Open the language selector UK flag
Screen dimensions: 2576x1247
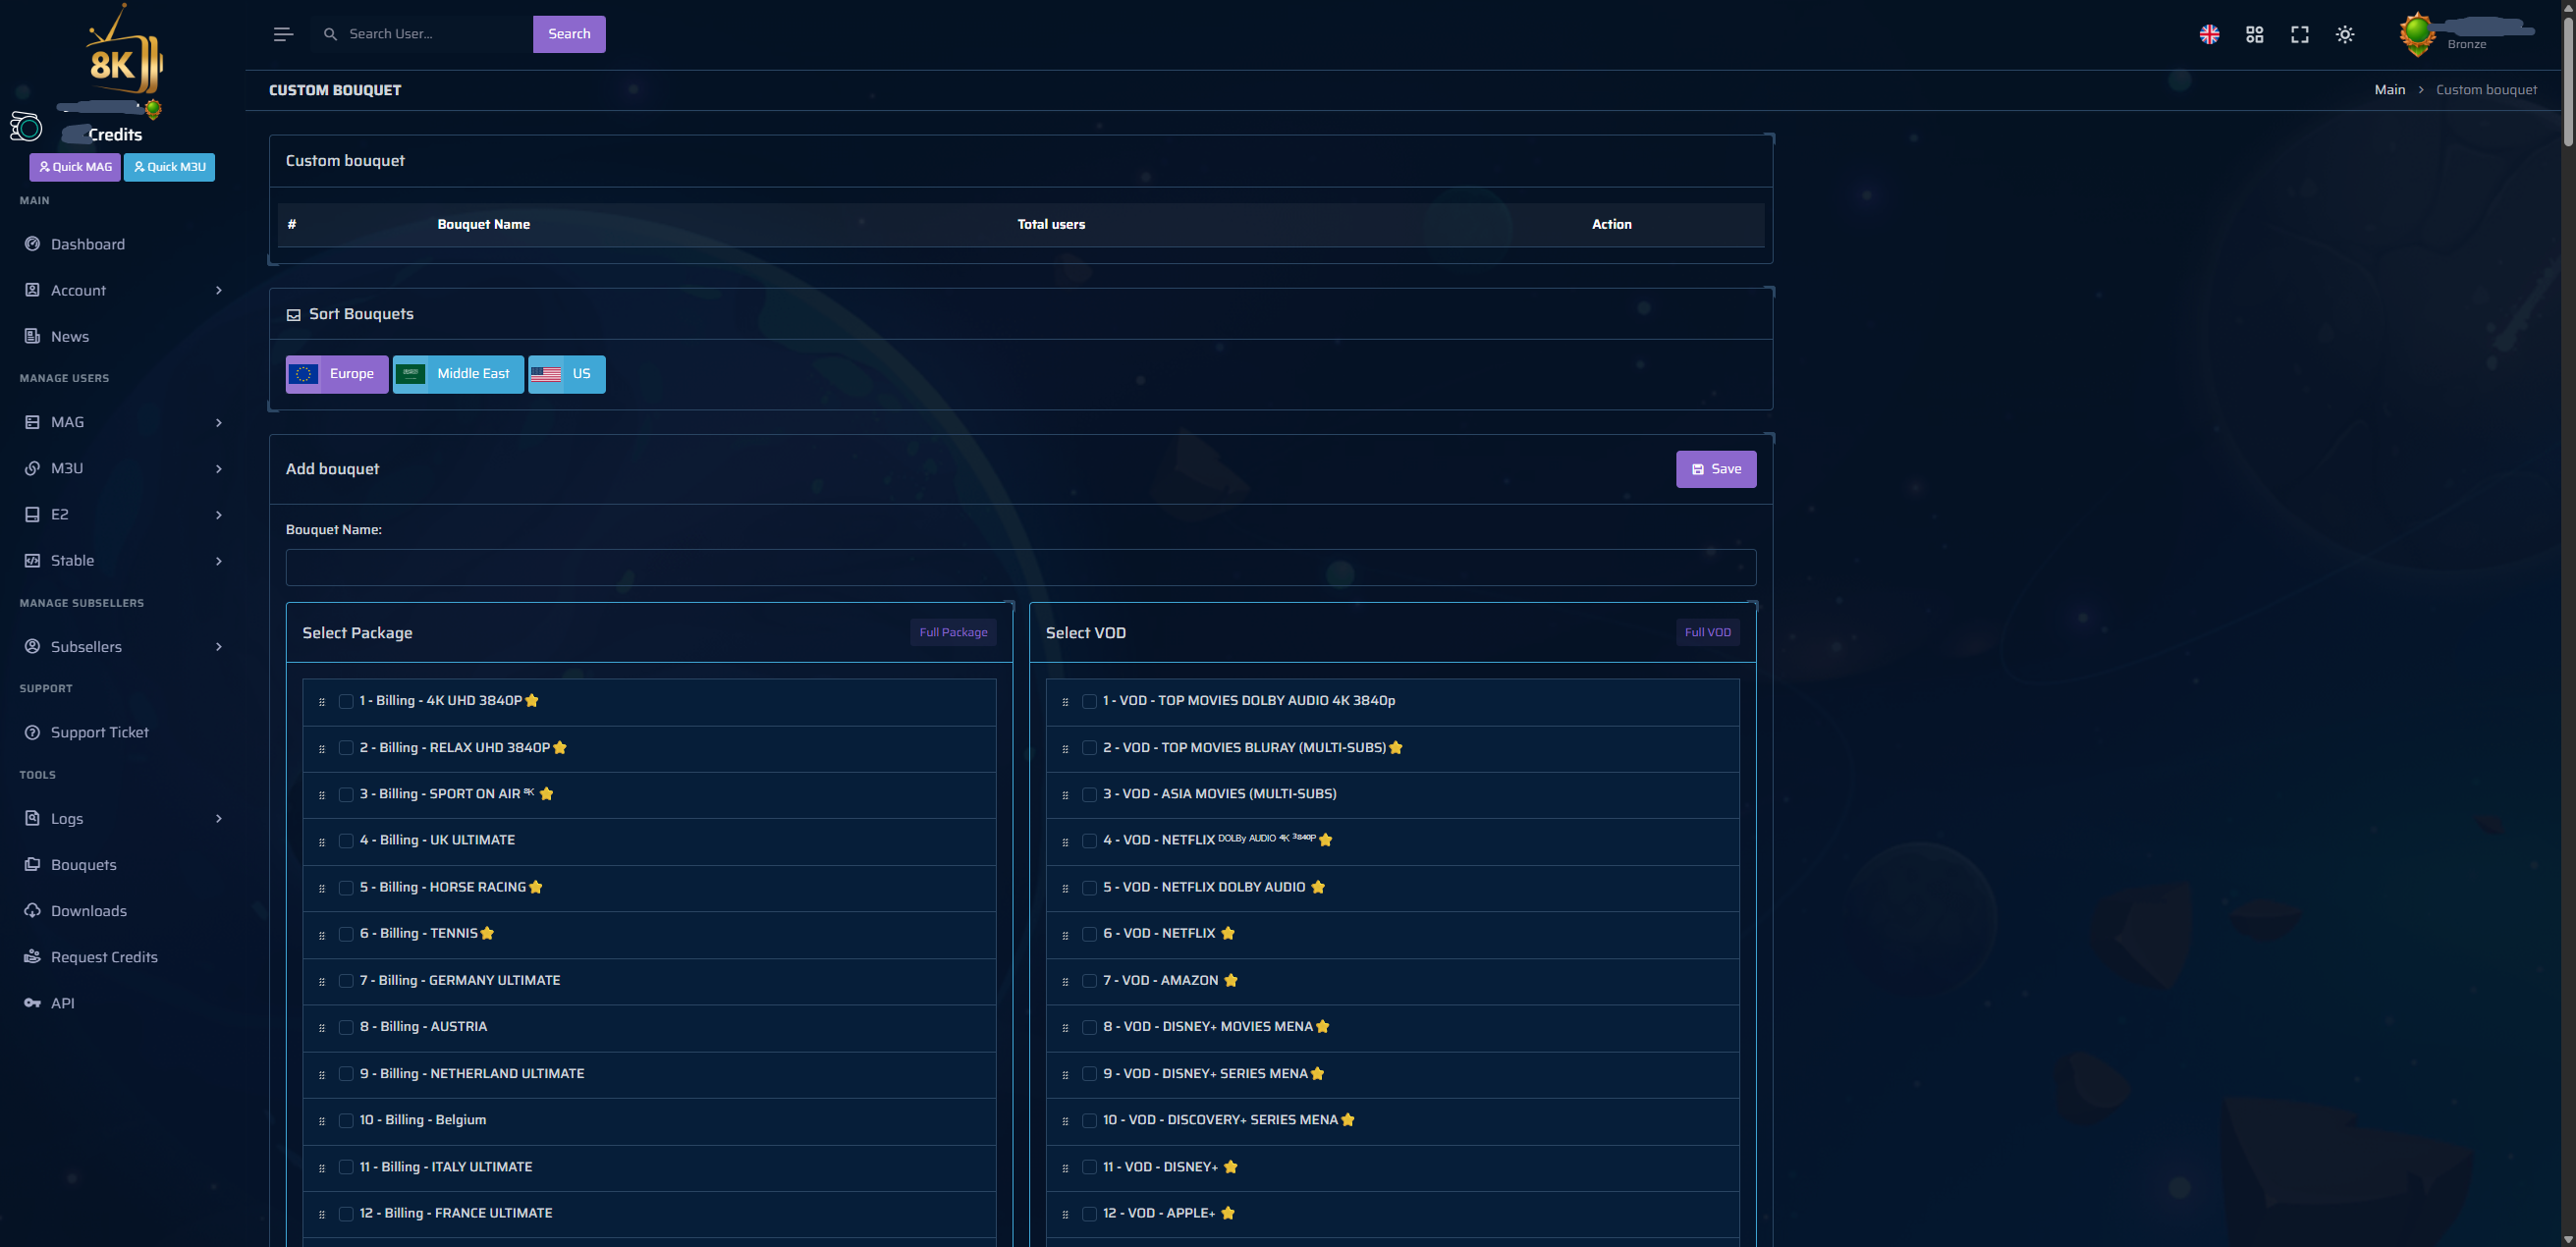click(2209, 34)
